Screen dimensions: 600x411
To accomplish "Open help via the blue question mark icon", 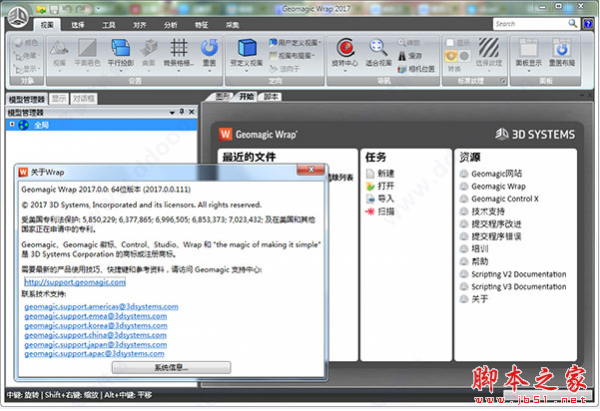I will (x=588, y=24).
